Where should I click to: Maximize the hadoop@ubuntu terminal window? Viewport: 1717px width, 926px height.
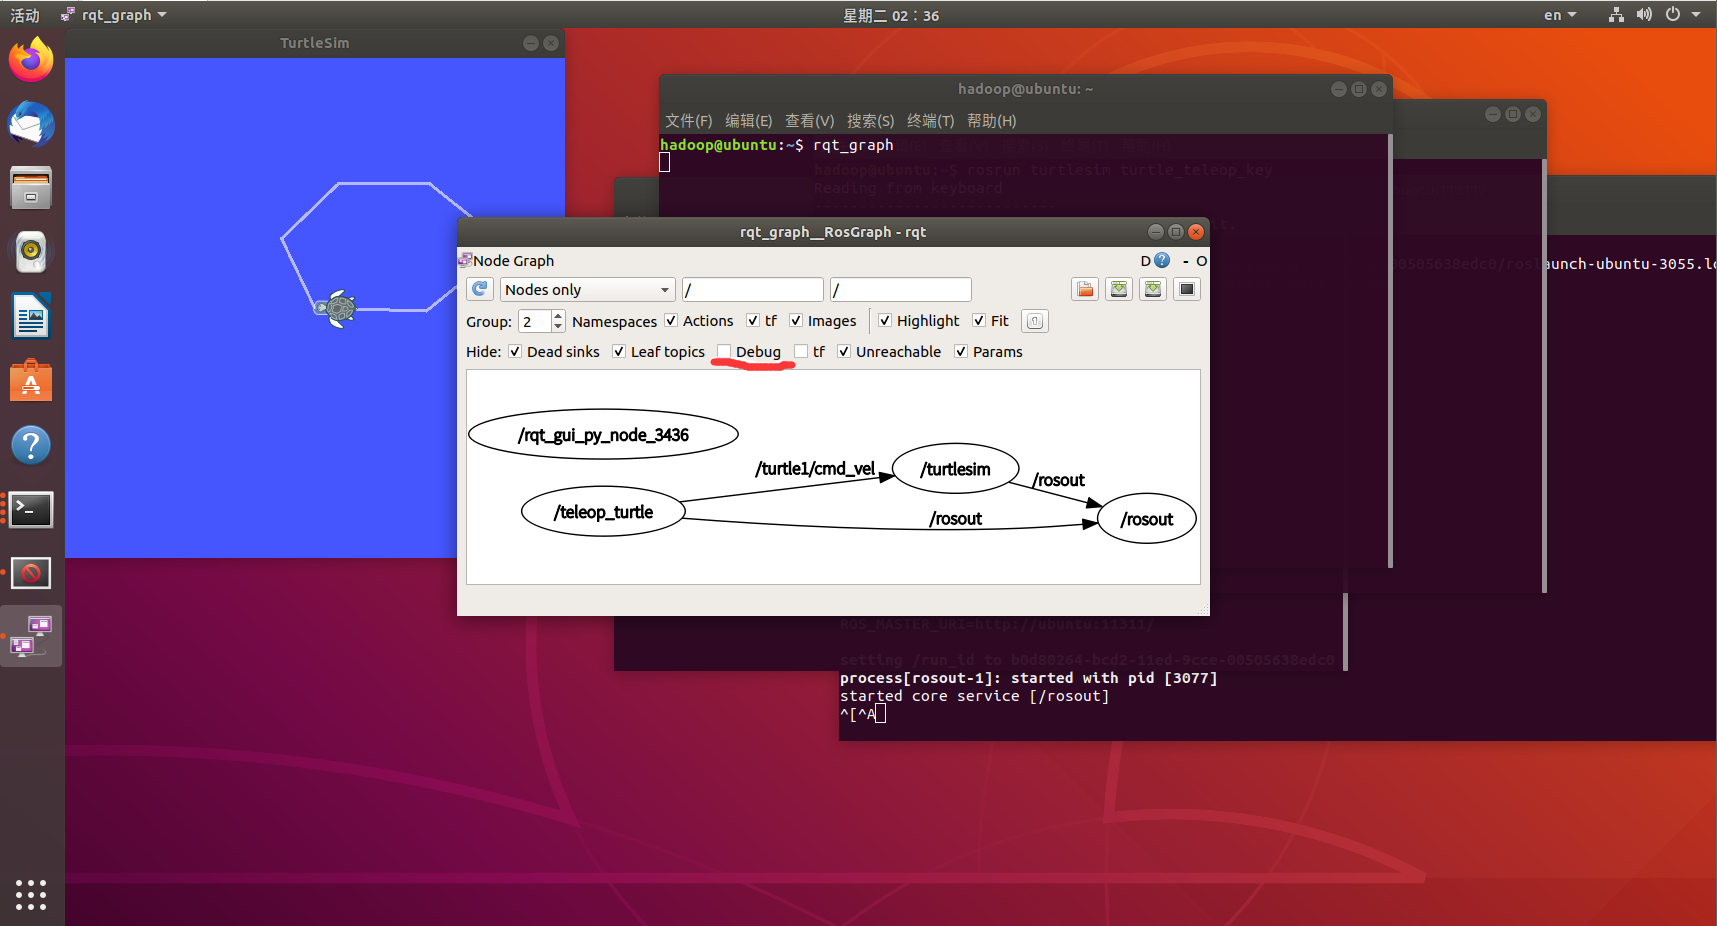(1358, 89)
